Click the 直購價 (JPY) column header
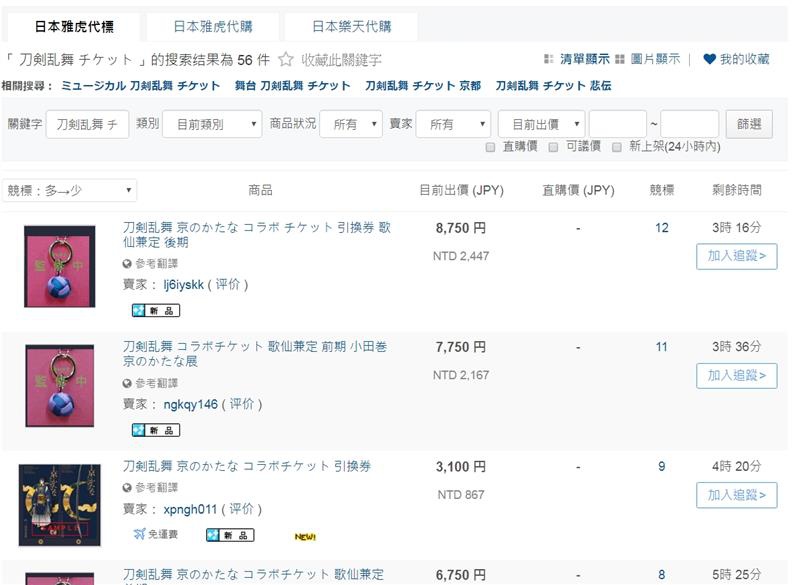Viewport: 800px width, 585px height. [578, 190]
